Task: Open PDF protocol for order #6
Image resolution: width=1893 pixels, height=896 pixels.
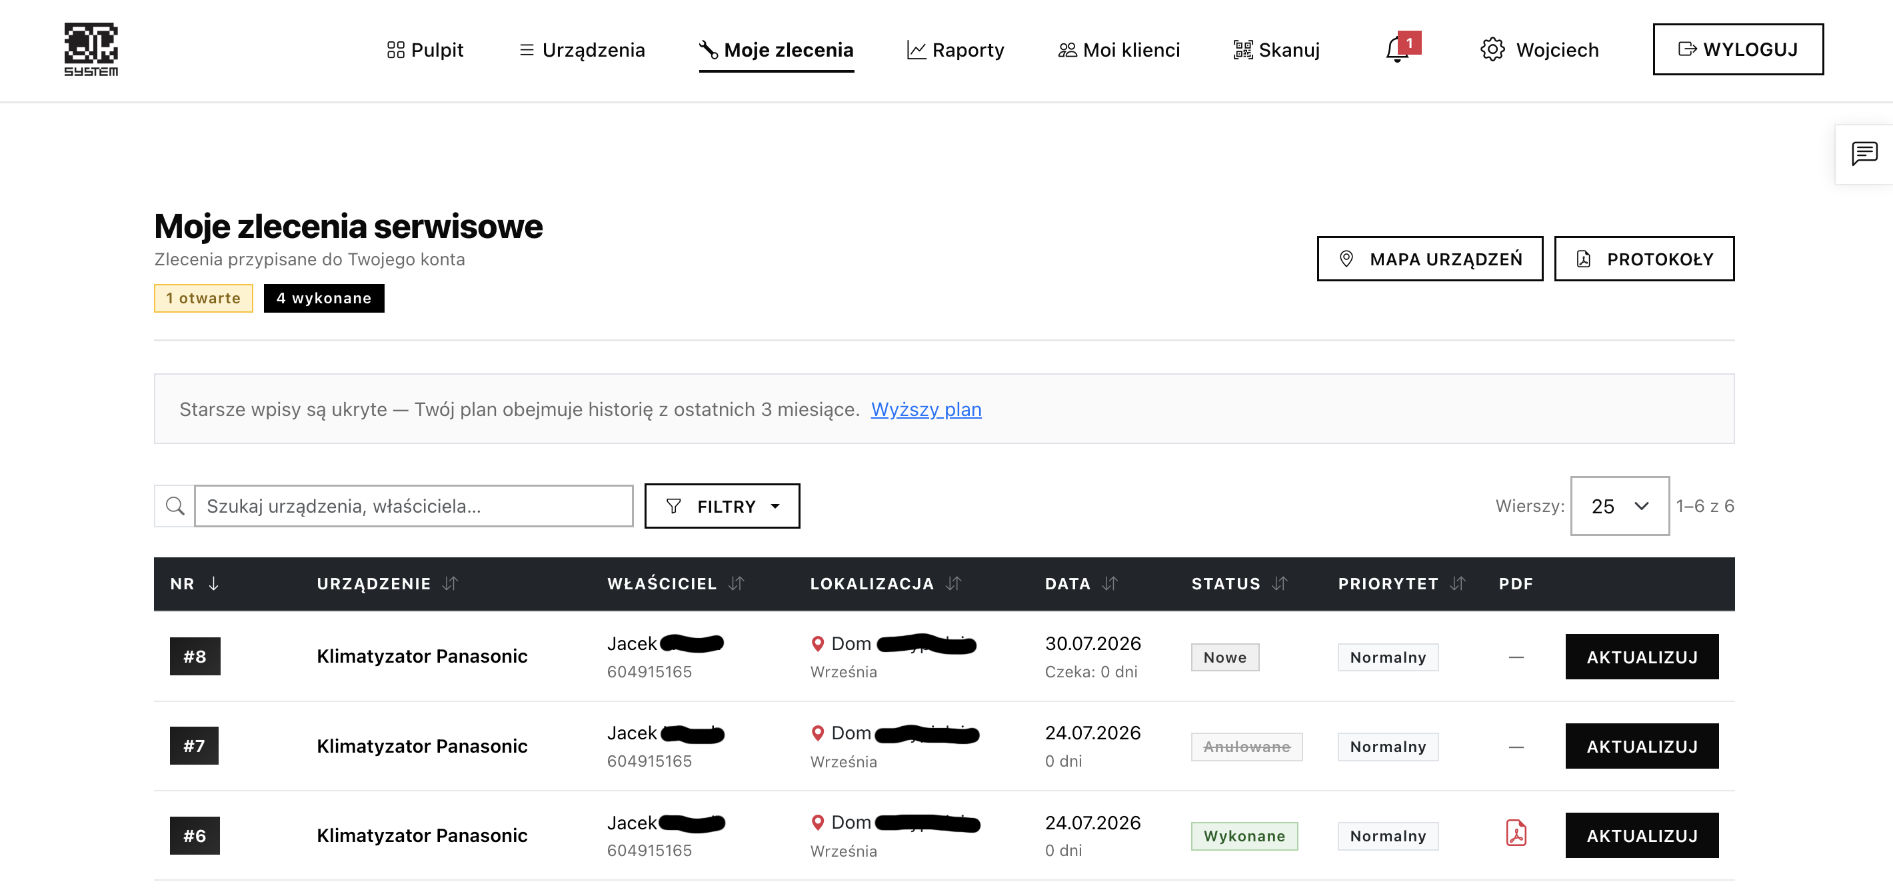Action: tap(1516, 833)
